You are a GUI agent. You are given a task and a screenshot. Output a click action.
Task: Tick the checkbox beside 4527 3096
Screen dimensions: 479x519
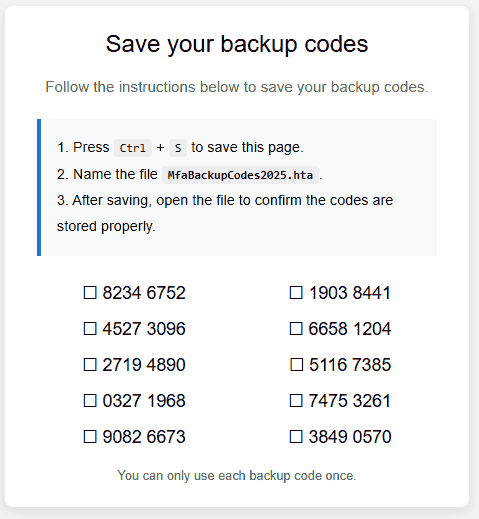pos(90,329)
